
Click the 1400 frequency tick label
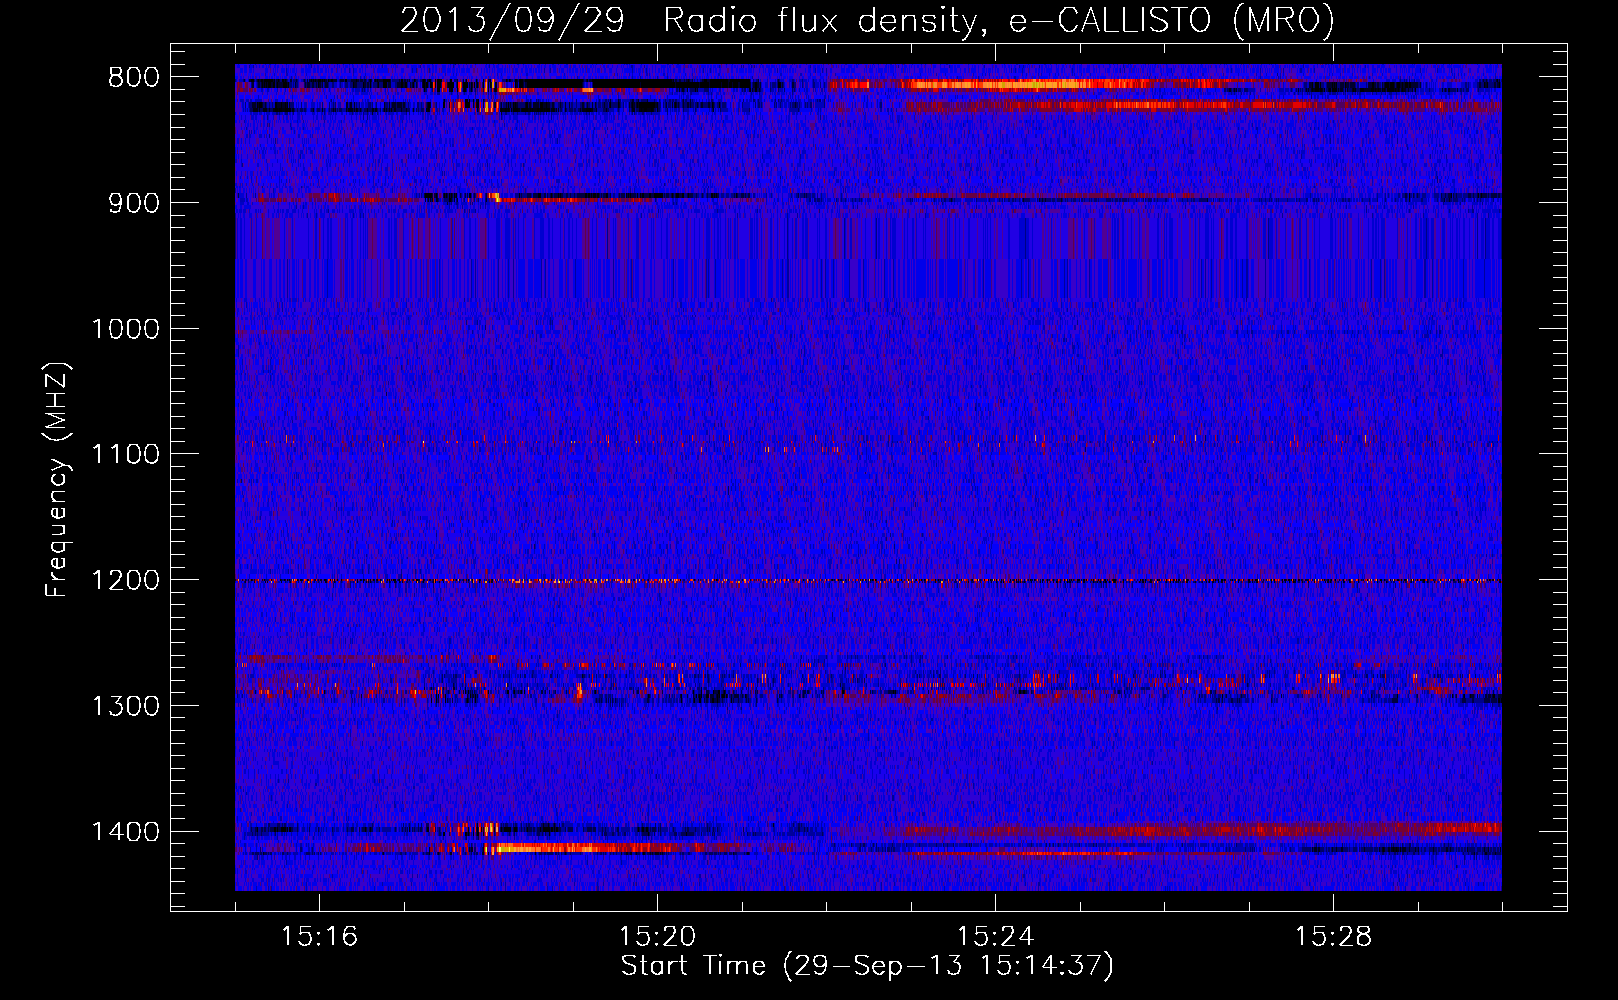coord(125,832)
